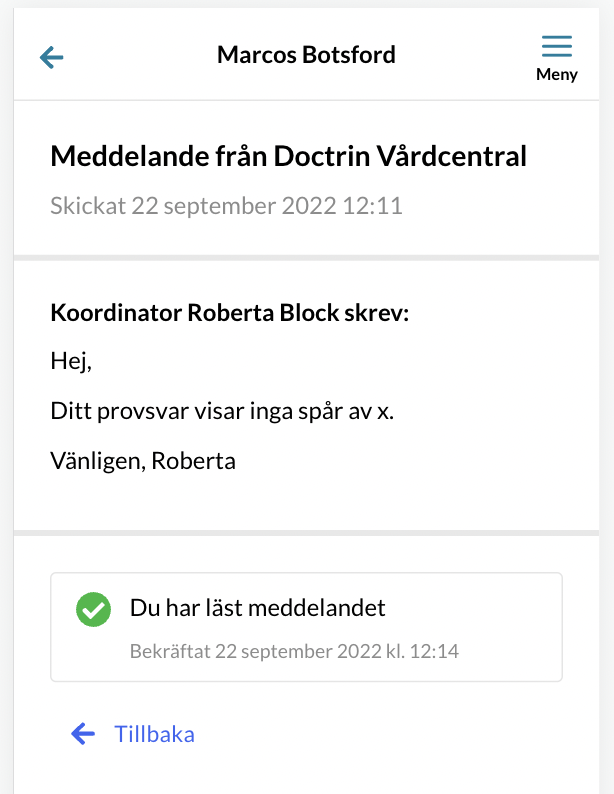Click the Koordinator Roberta Block skrev line
Viewport: 614px width, 794px height.
[x=229, y=313]
